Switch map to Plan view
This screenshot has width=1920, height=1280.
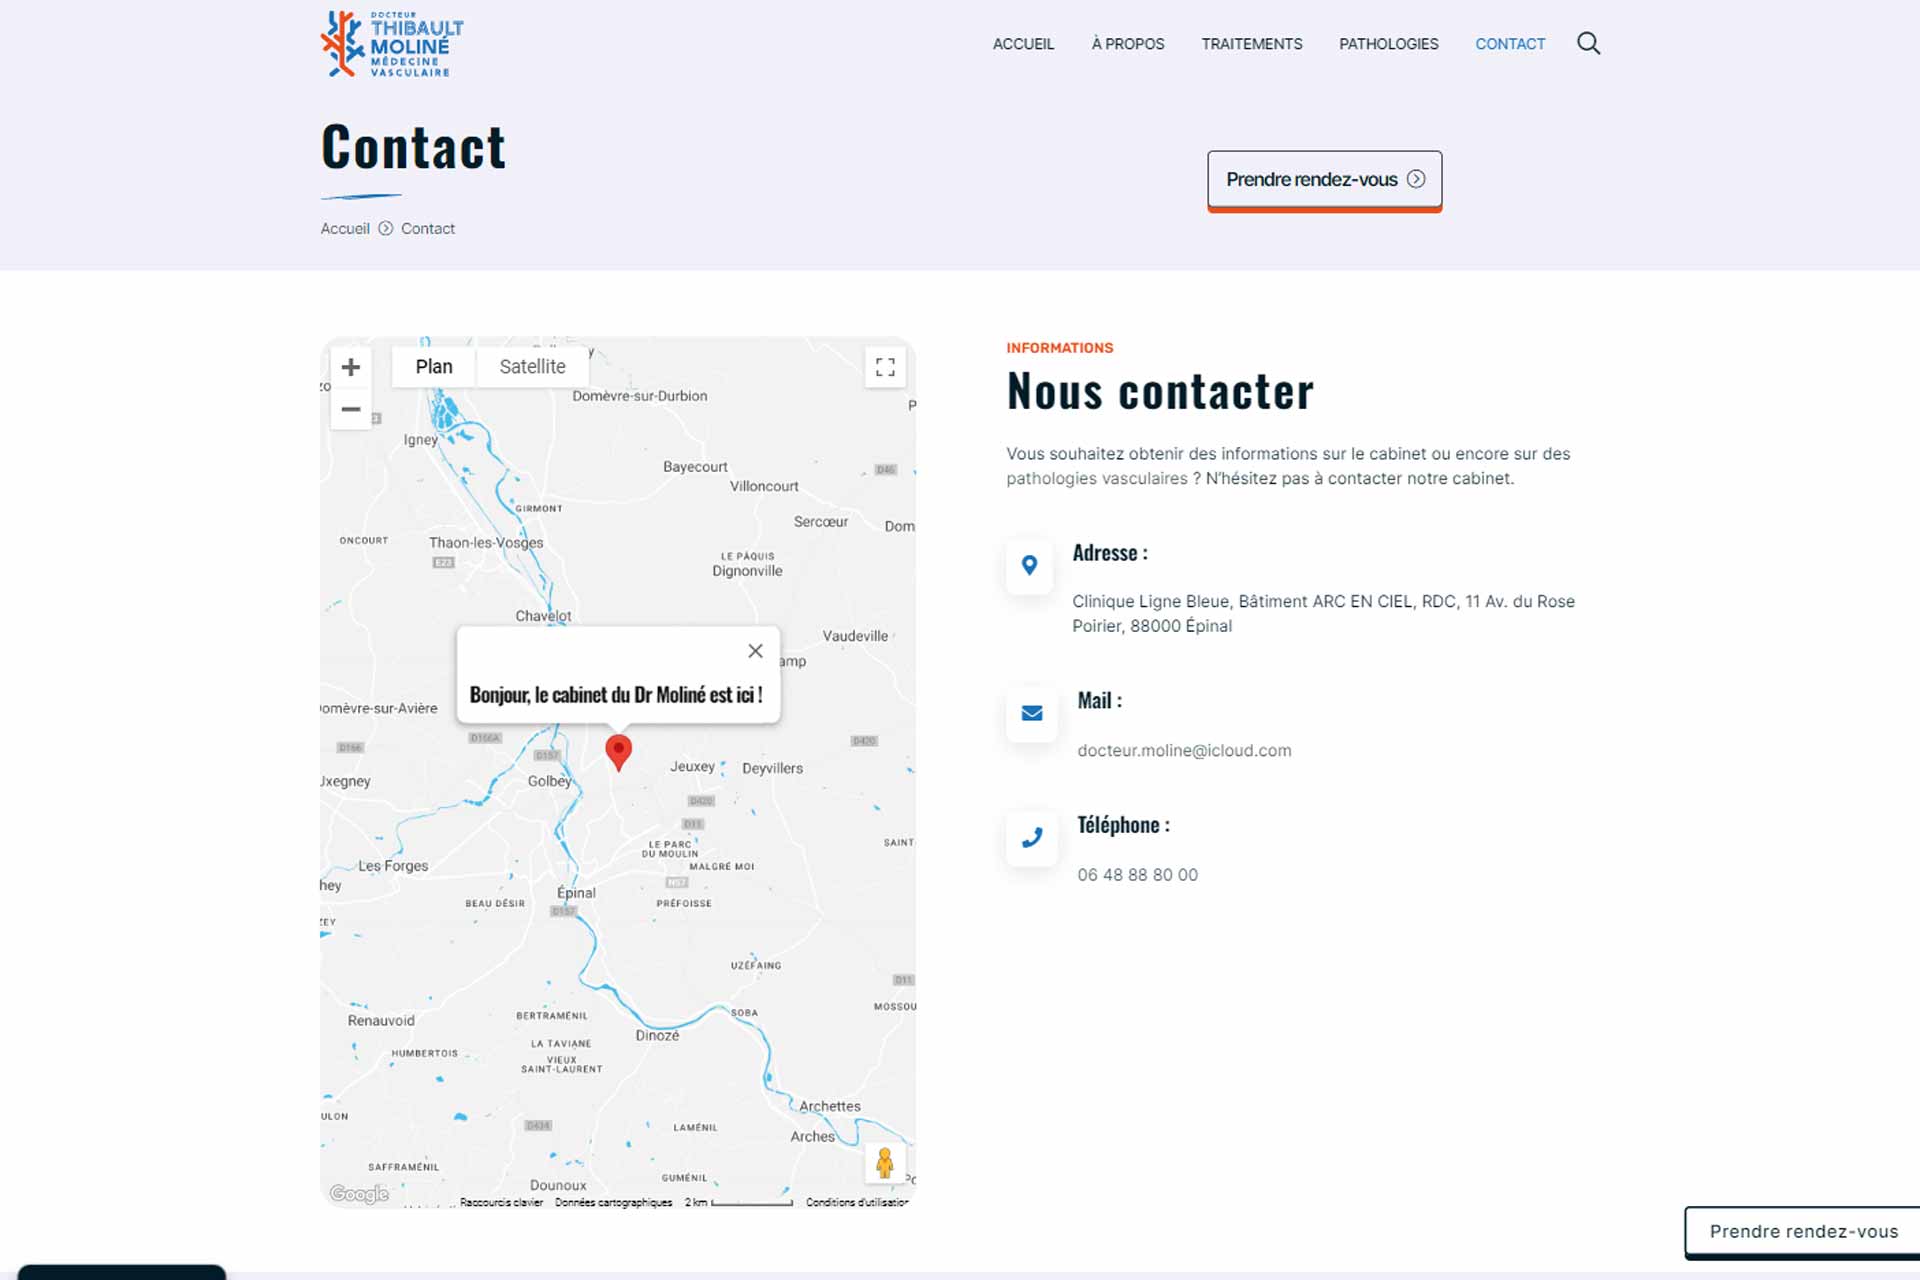click(434, 367)
